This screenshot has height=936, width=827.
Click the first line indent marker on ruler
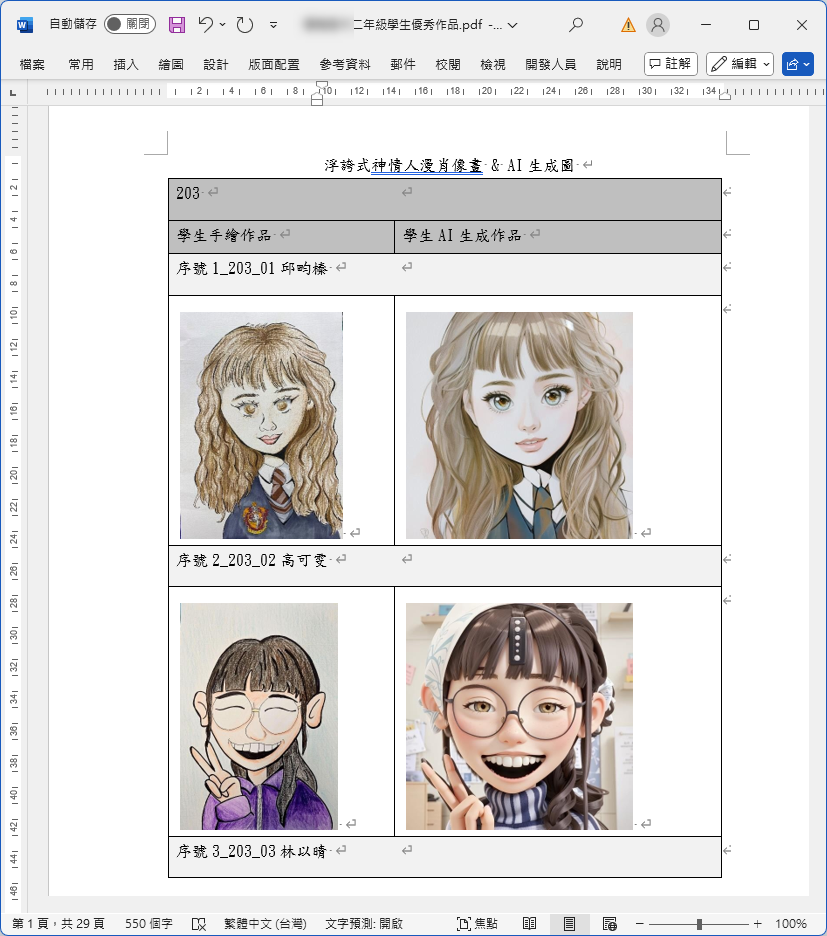[x=321, y=85]
